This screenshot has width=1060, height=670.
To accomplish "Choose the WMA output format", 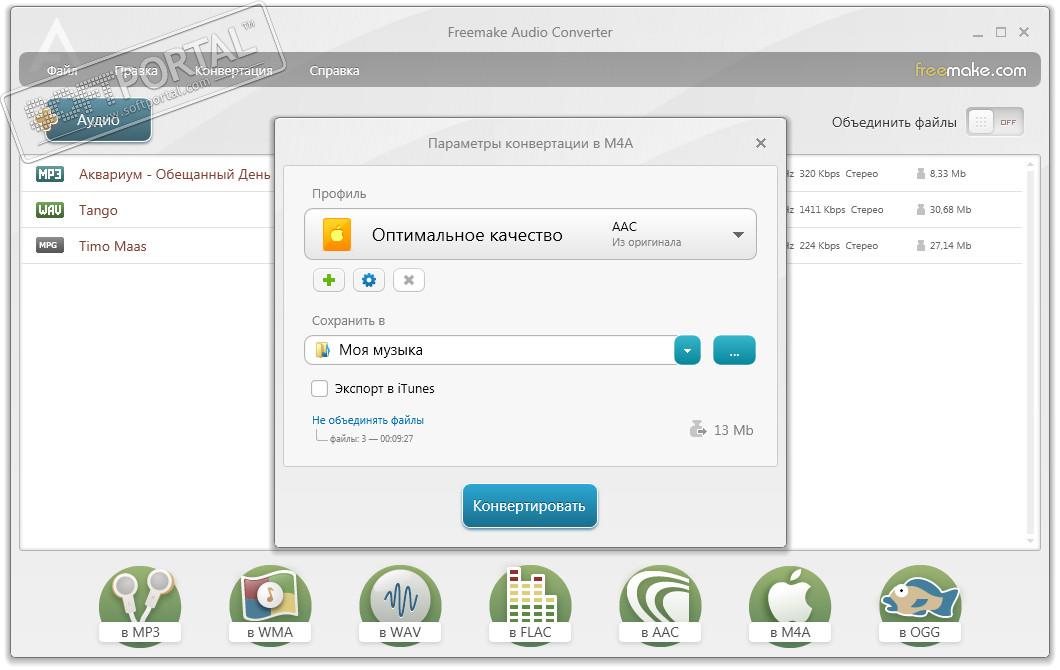I will [x=270, y=605].
